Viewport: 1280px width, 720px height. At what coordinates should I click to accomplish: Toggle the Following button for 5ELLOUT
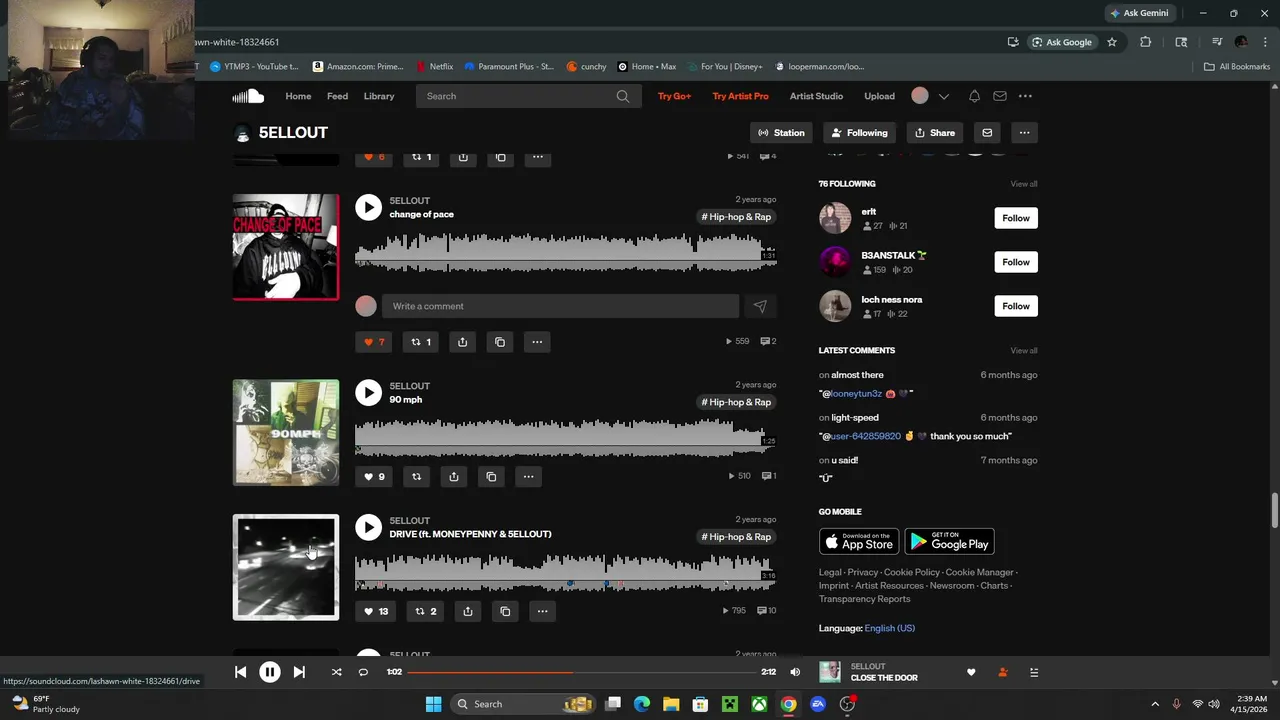[859, 133]
